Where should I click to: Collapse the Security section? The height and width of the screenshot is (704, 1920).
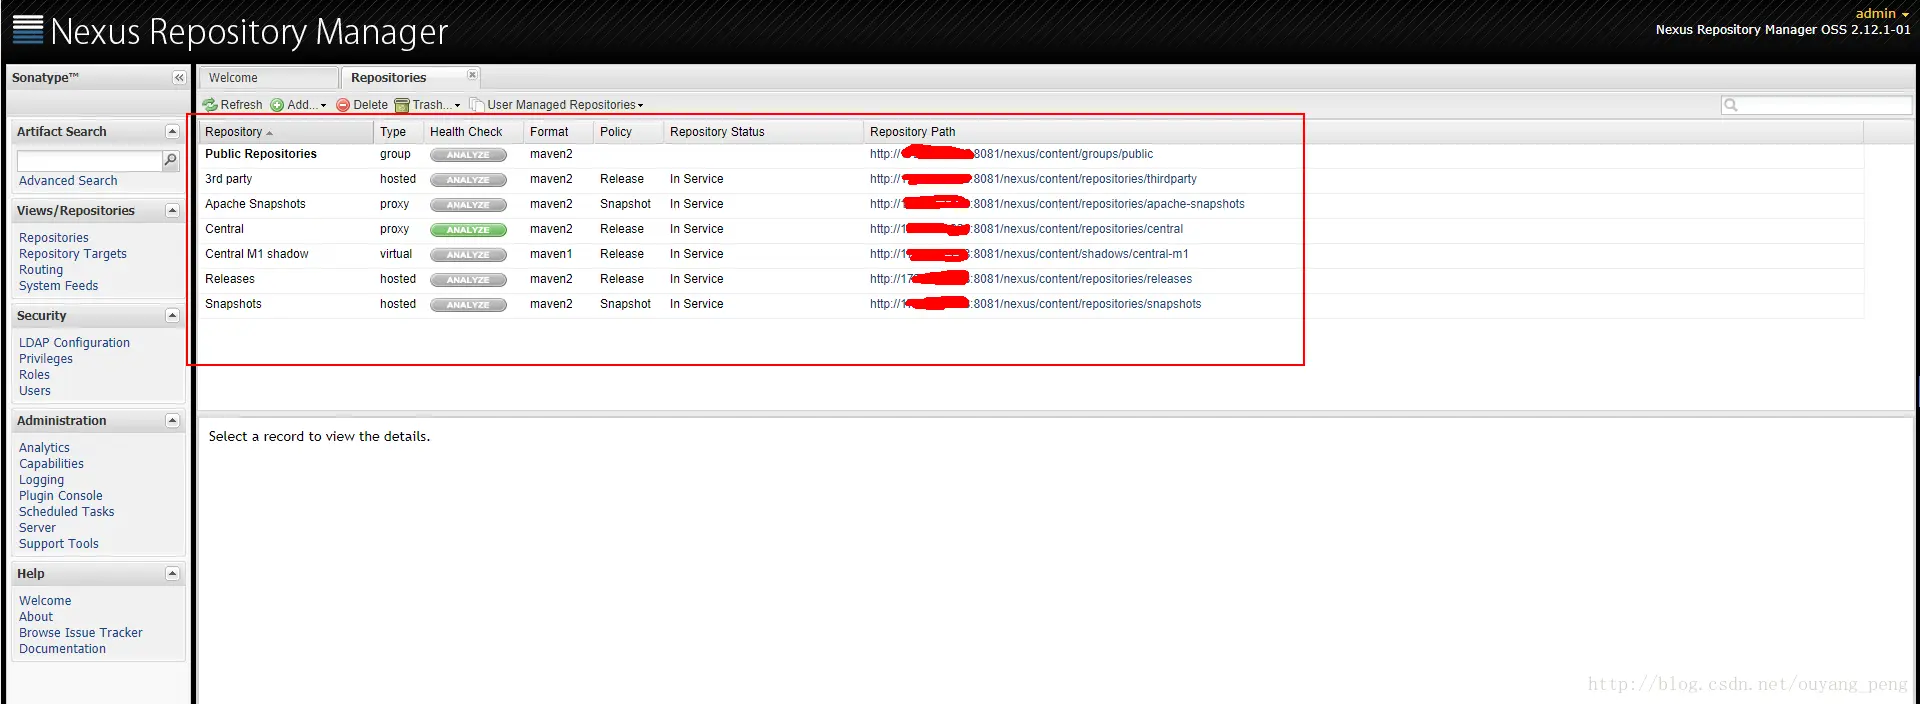point(172,316)
